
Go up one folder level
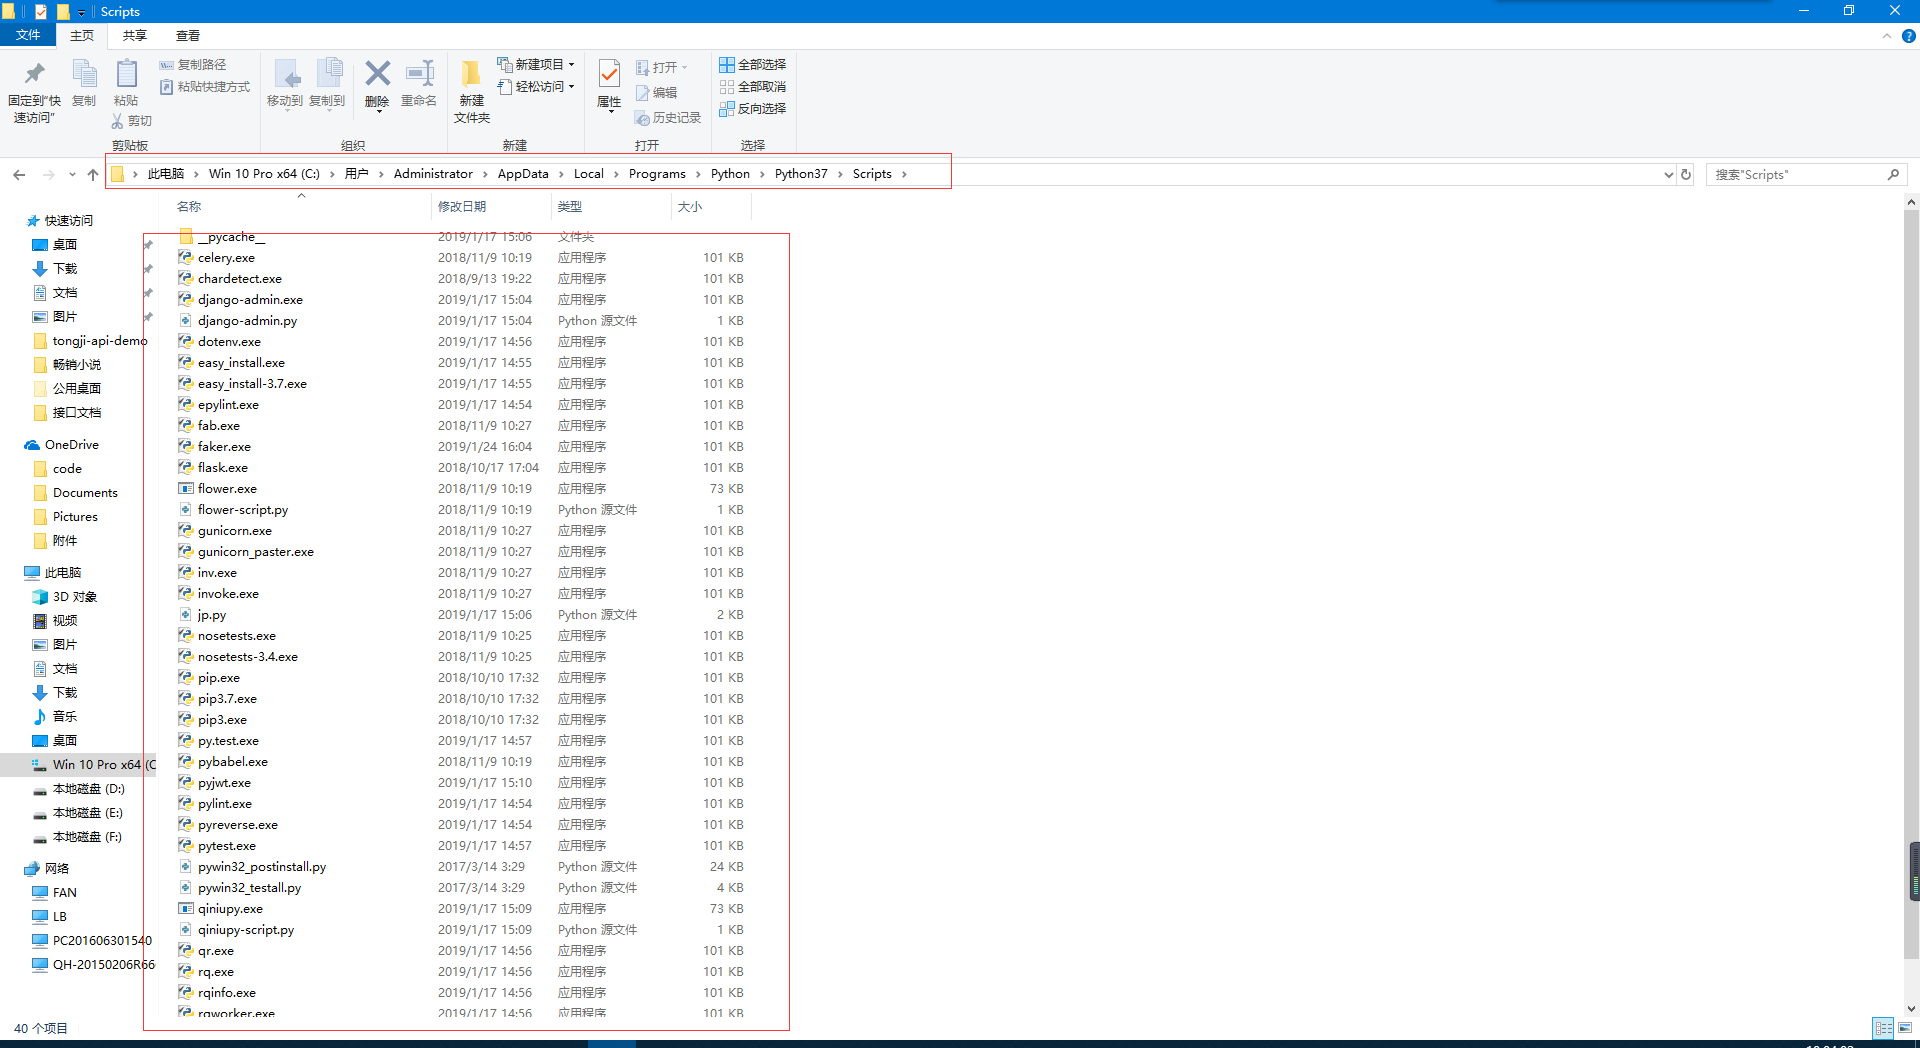[x=93, y=174]
